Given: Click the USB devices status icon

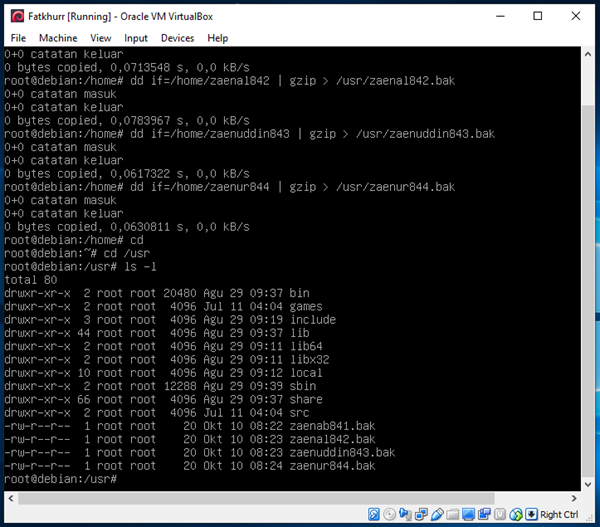Looking at the screenshot, I should pyautogui.click(x=437, y=514).
